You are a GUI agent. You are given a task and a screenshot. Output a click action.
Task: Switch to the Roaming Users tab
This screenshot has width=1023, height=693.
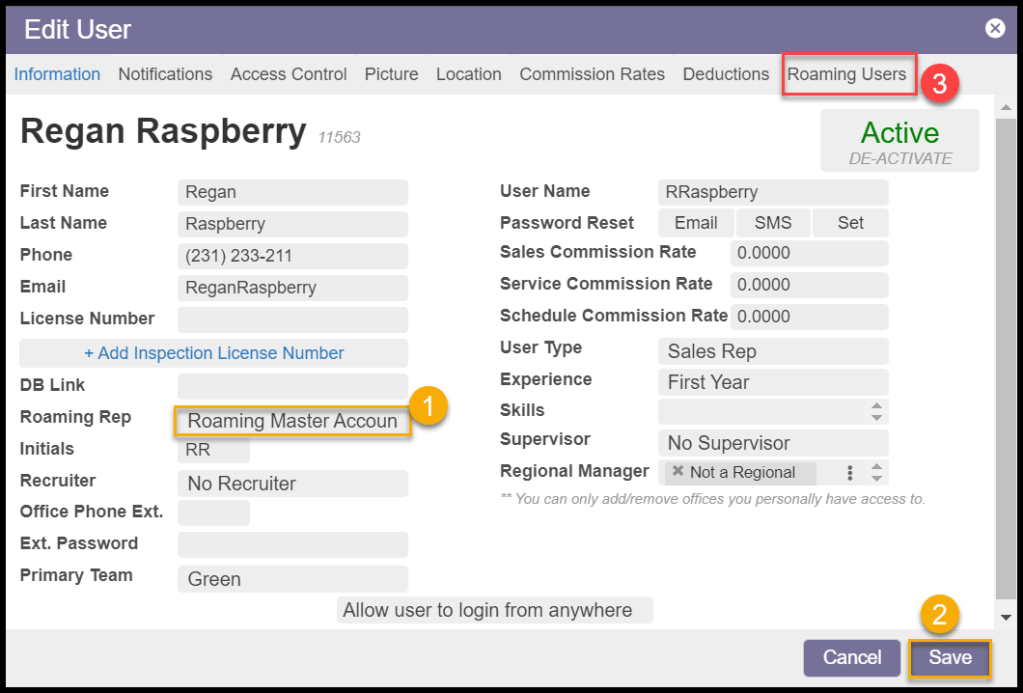(x=847, y=74)
